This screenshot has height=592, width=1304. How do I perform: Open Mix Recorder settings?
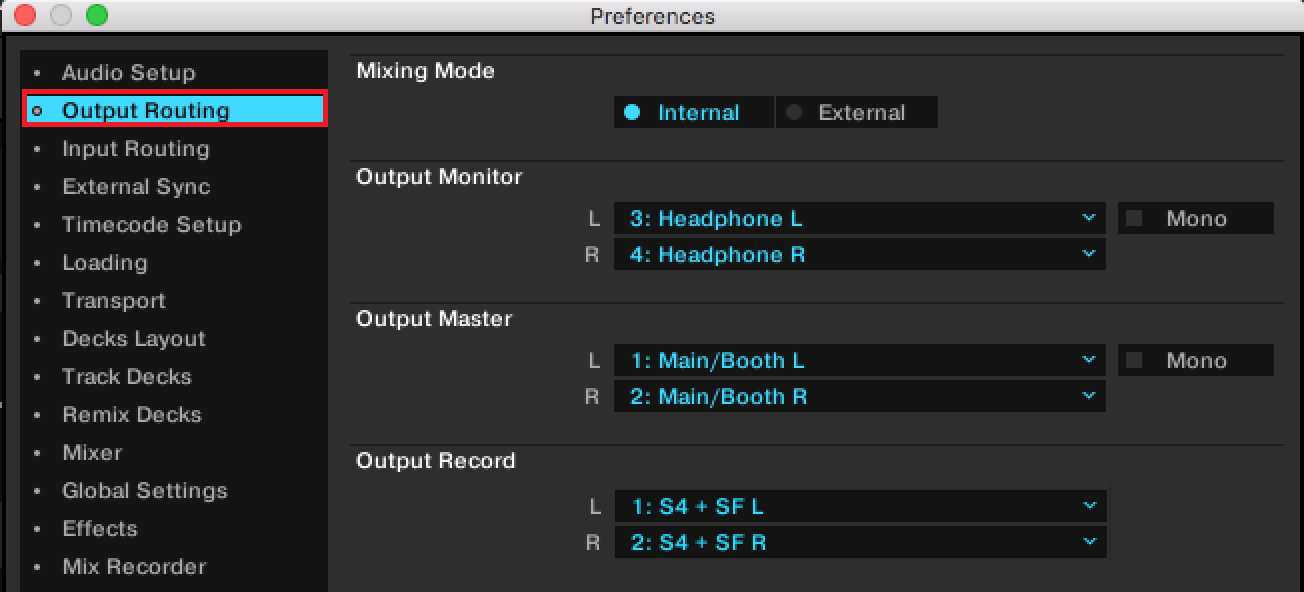tap(133, 567)
